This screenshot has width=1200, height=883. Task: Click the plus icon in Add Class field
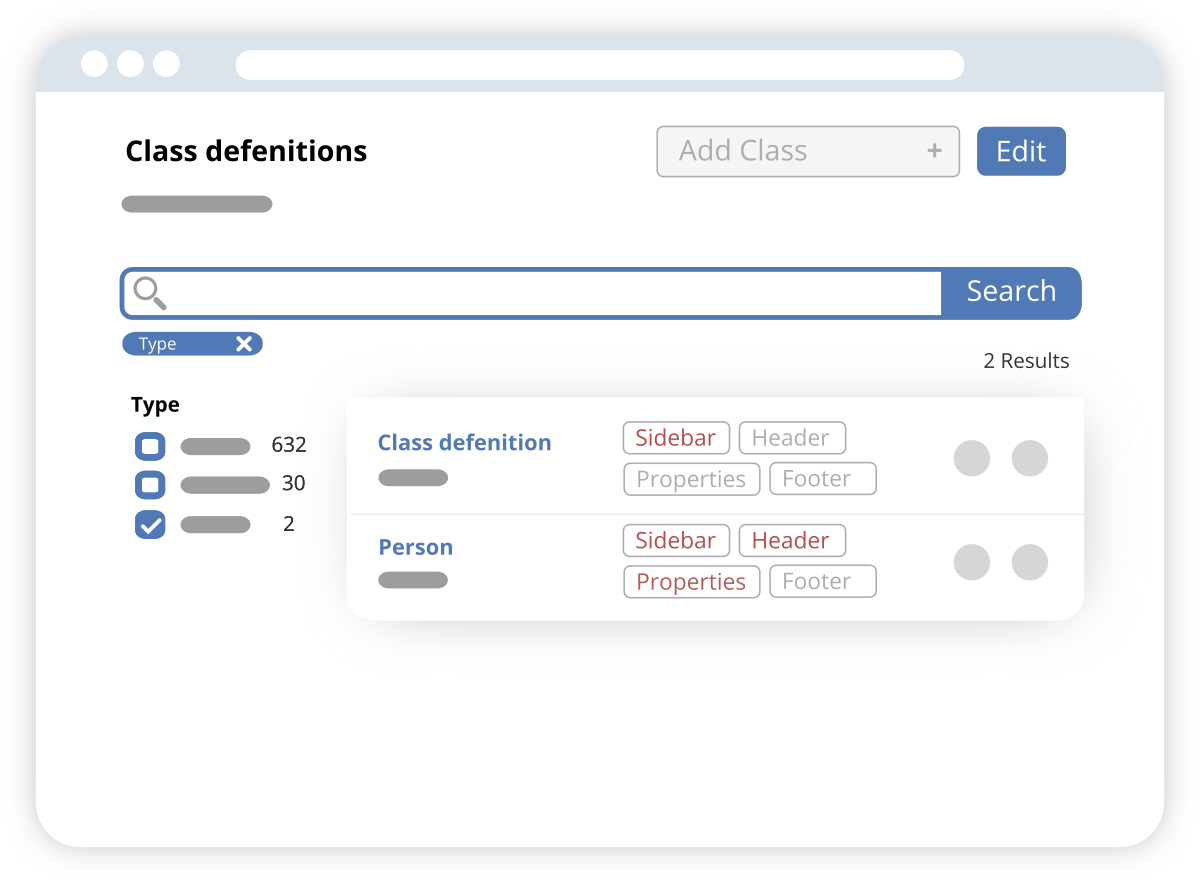point(934,151)
